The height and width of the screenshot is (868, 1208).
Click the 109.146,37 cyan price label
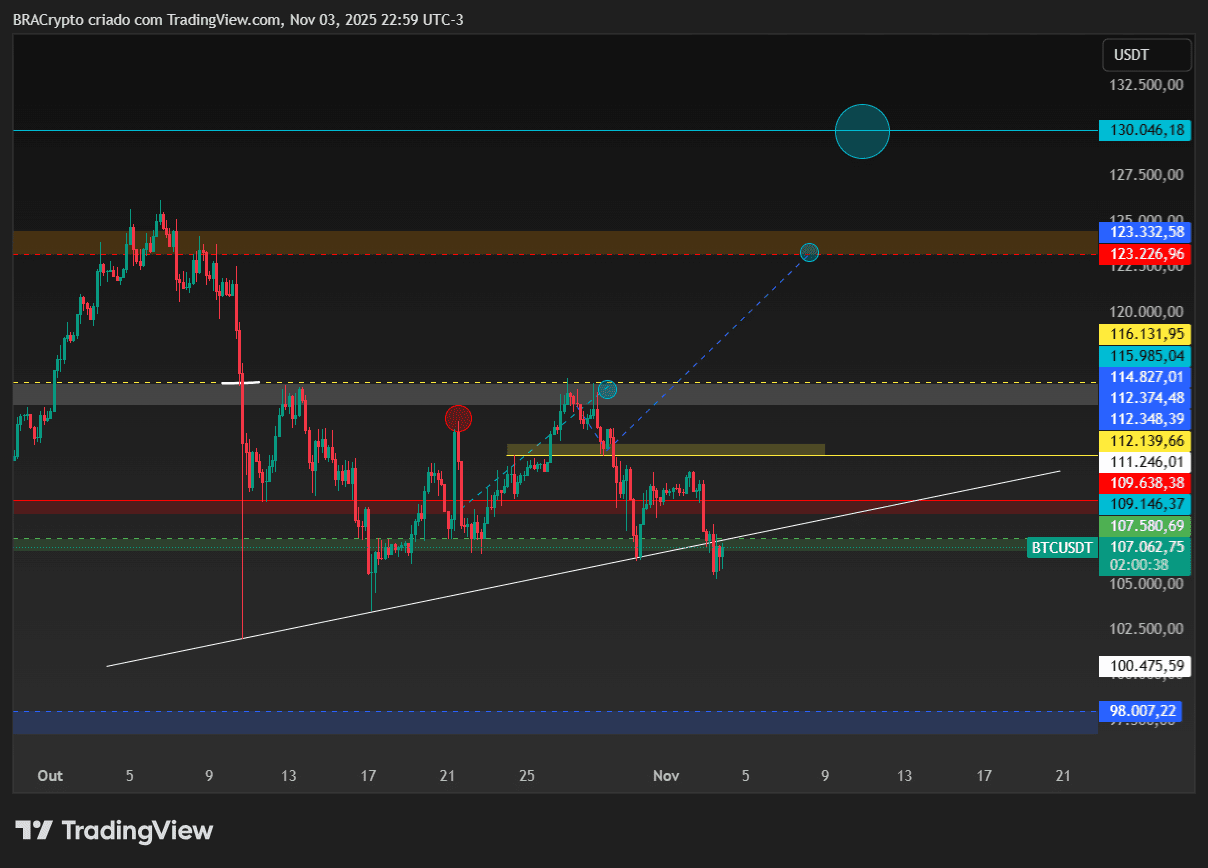tap(1145, 504)
